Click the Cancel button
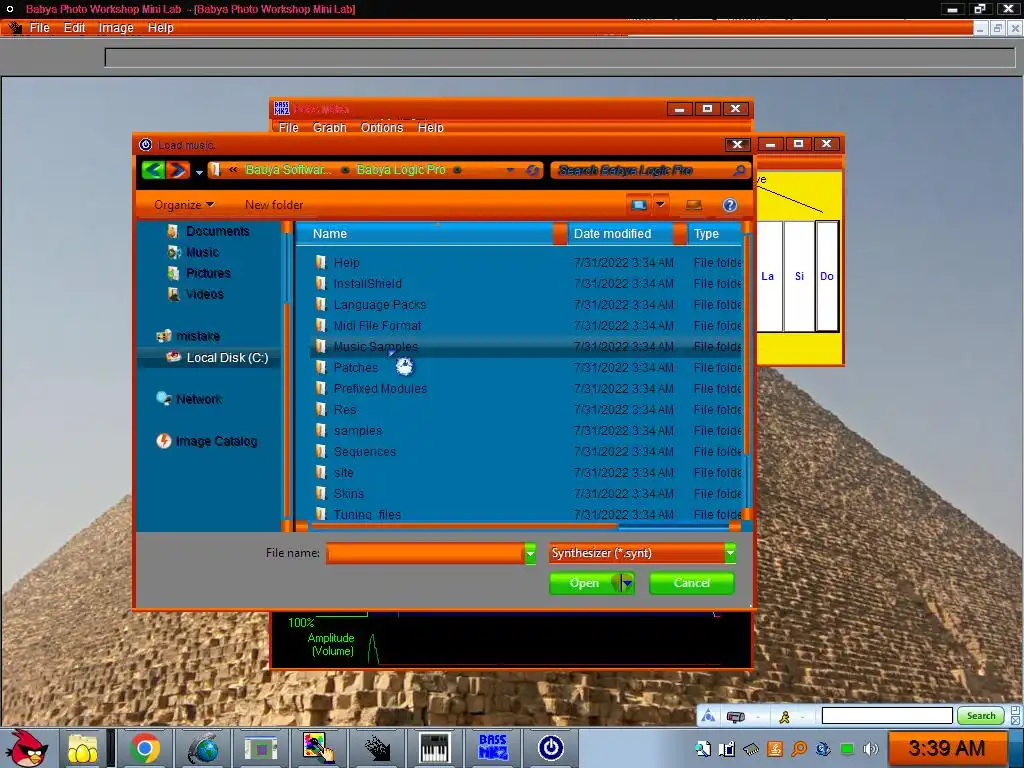This screenshot has width=1024, height=768. tap(692, 583)
